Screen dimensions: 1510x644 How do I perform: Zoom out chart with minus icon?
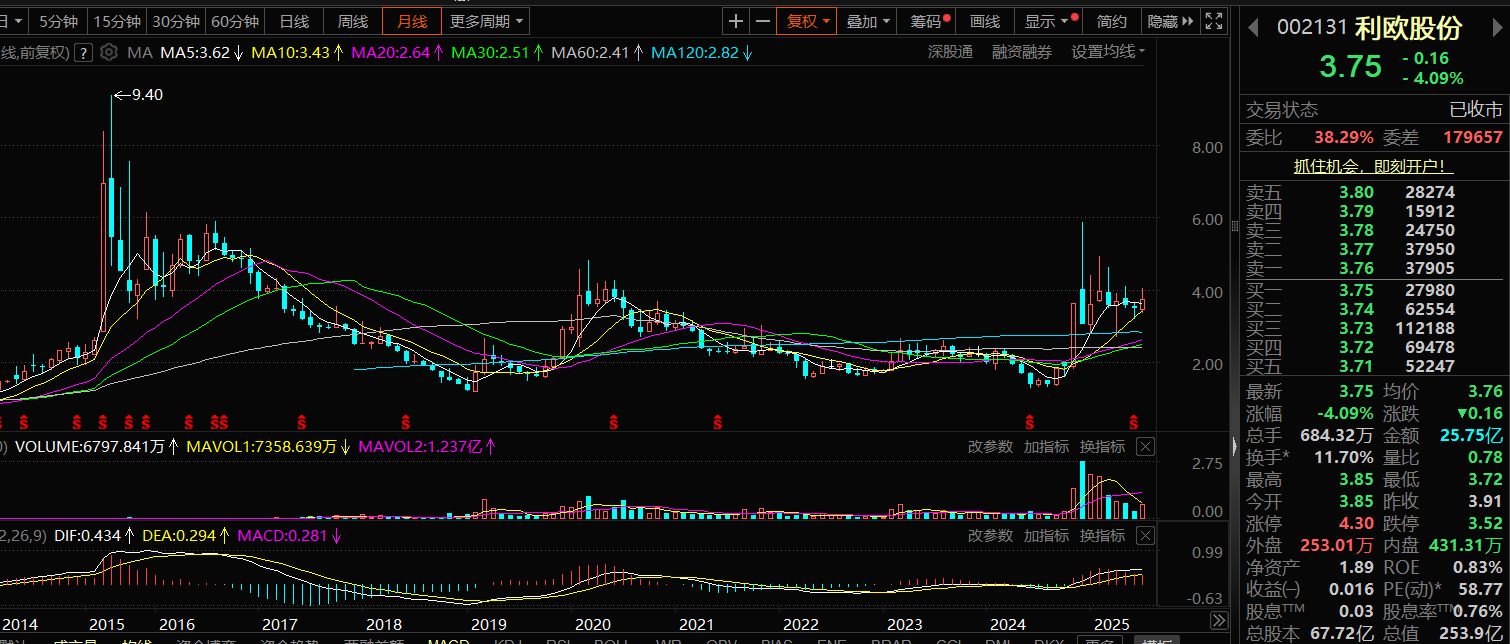tap(762, 21)
